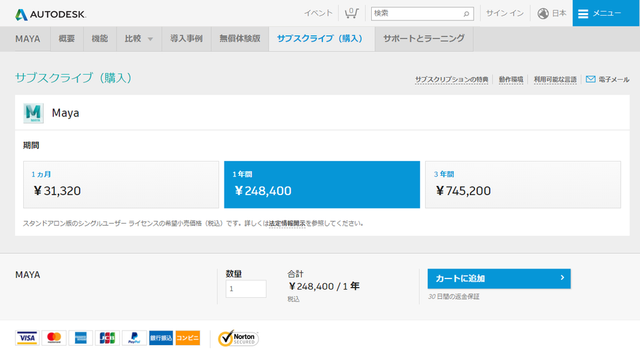The height and width of the screenshot is (362, 640).
Task: Click the email envelope icon
Action: click(x=590, y=79)
